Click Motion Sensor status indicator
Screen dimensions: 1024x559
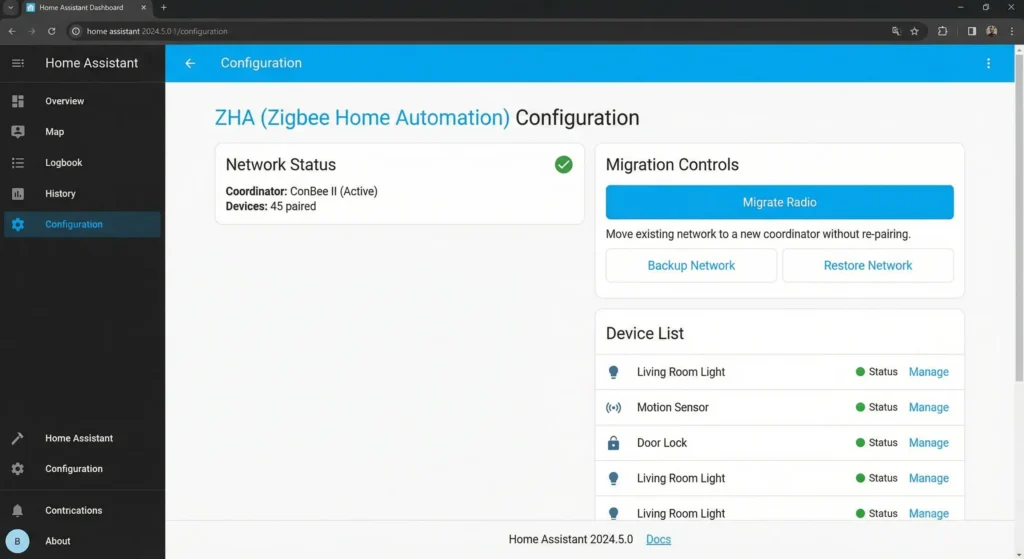876,407
